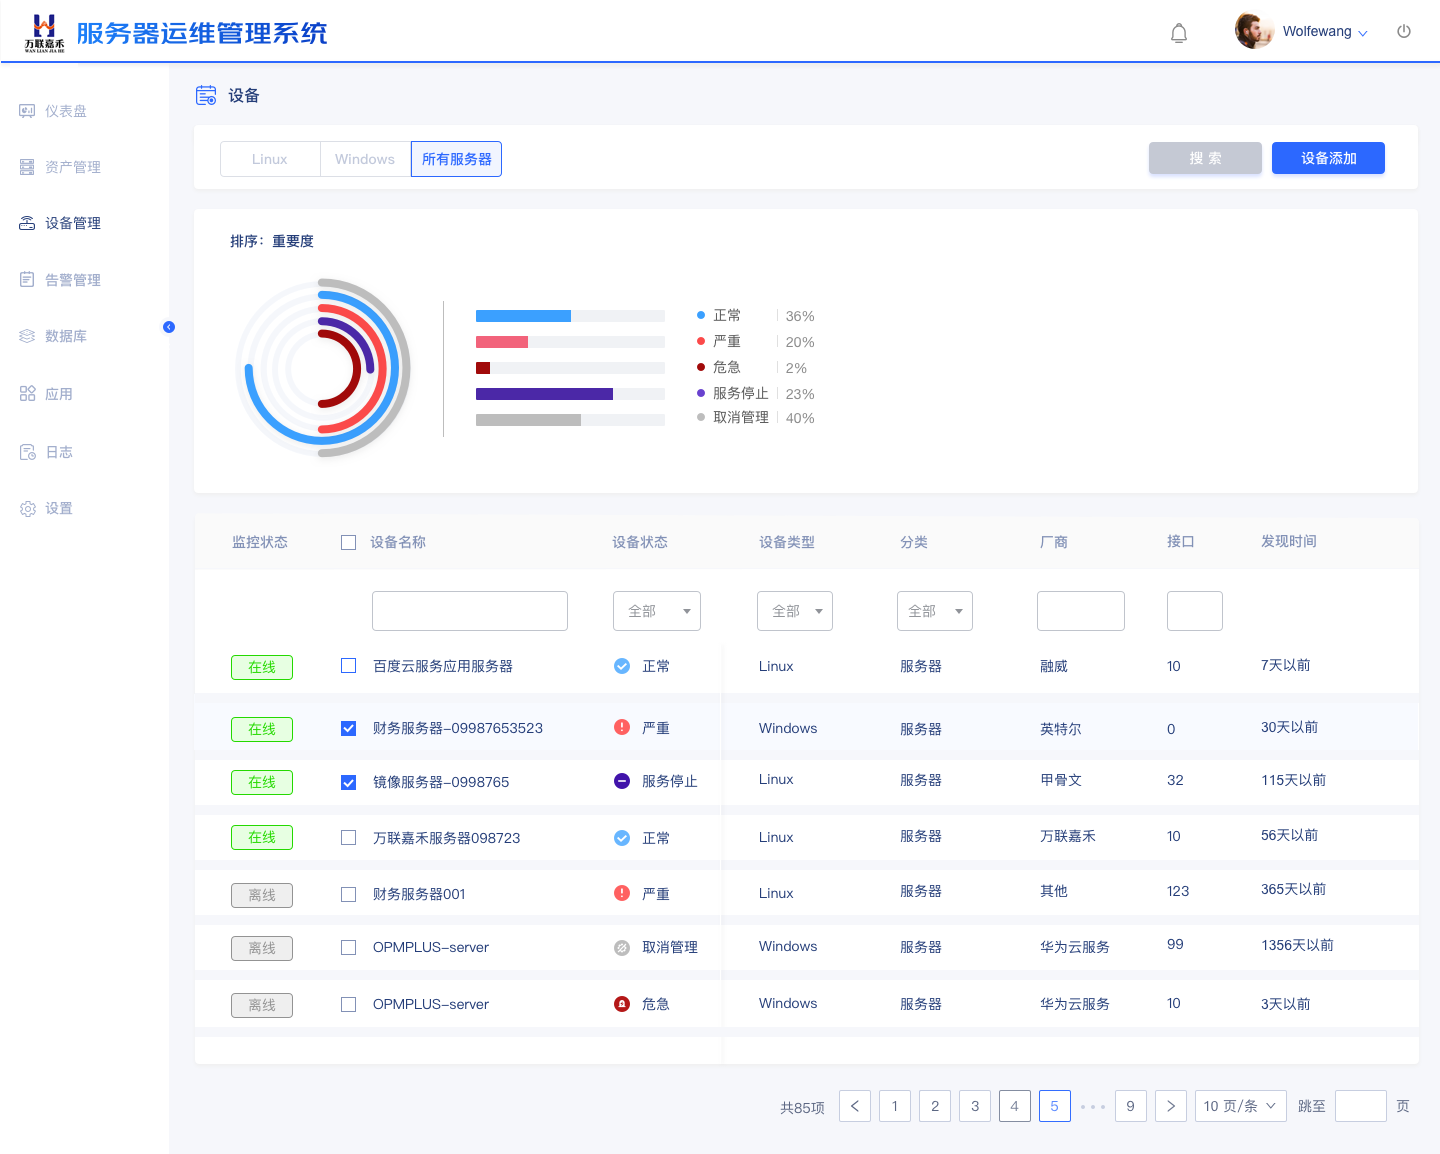Go to page 9 in pagination
The image size is (1440, 1154).
pos(1130,1106)
